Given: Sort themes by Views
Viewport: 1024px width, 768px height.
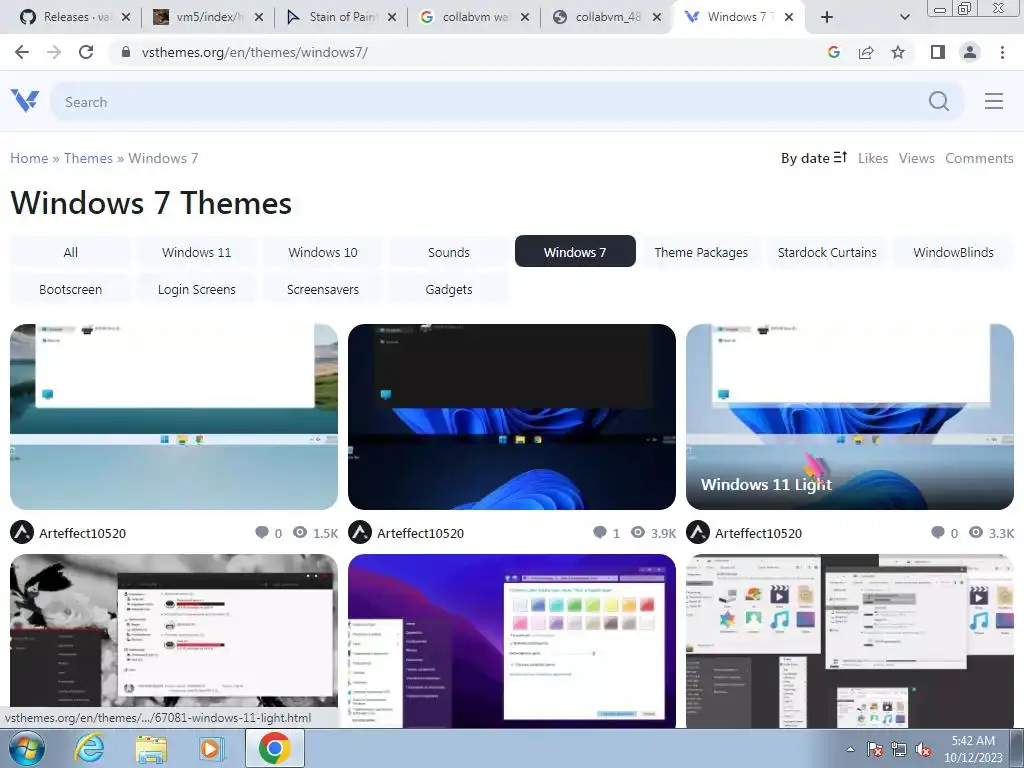Looking at the screenshot, I should [916, 158].
